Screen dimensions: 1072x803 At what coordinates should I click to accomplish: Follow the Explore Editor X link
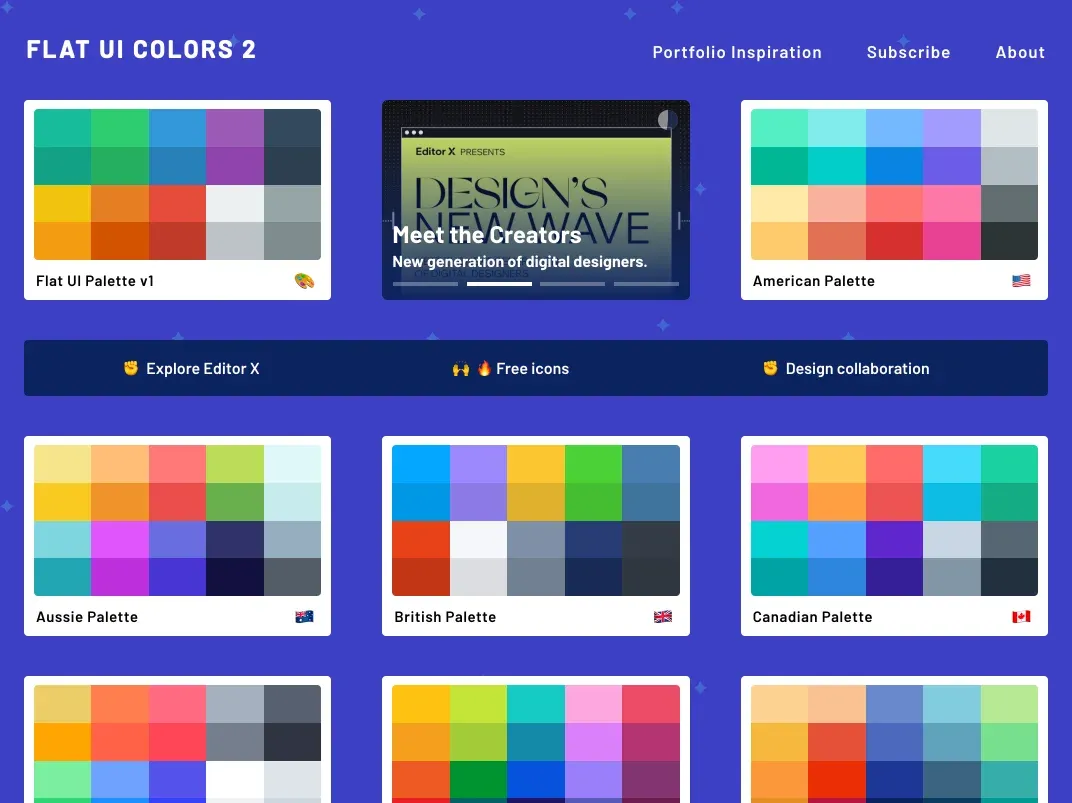(202, 369)
